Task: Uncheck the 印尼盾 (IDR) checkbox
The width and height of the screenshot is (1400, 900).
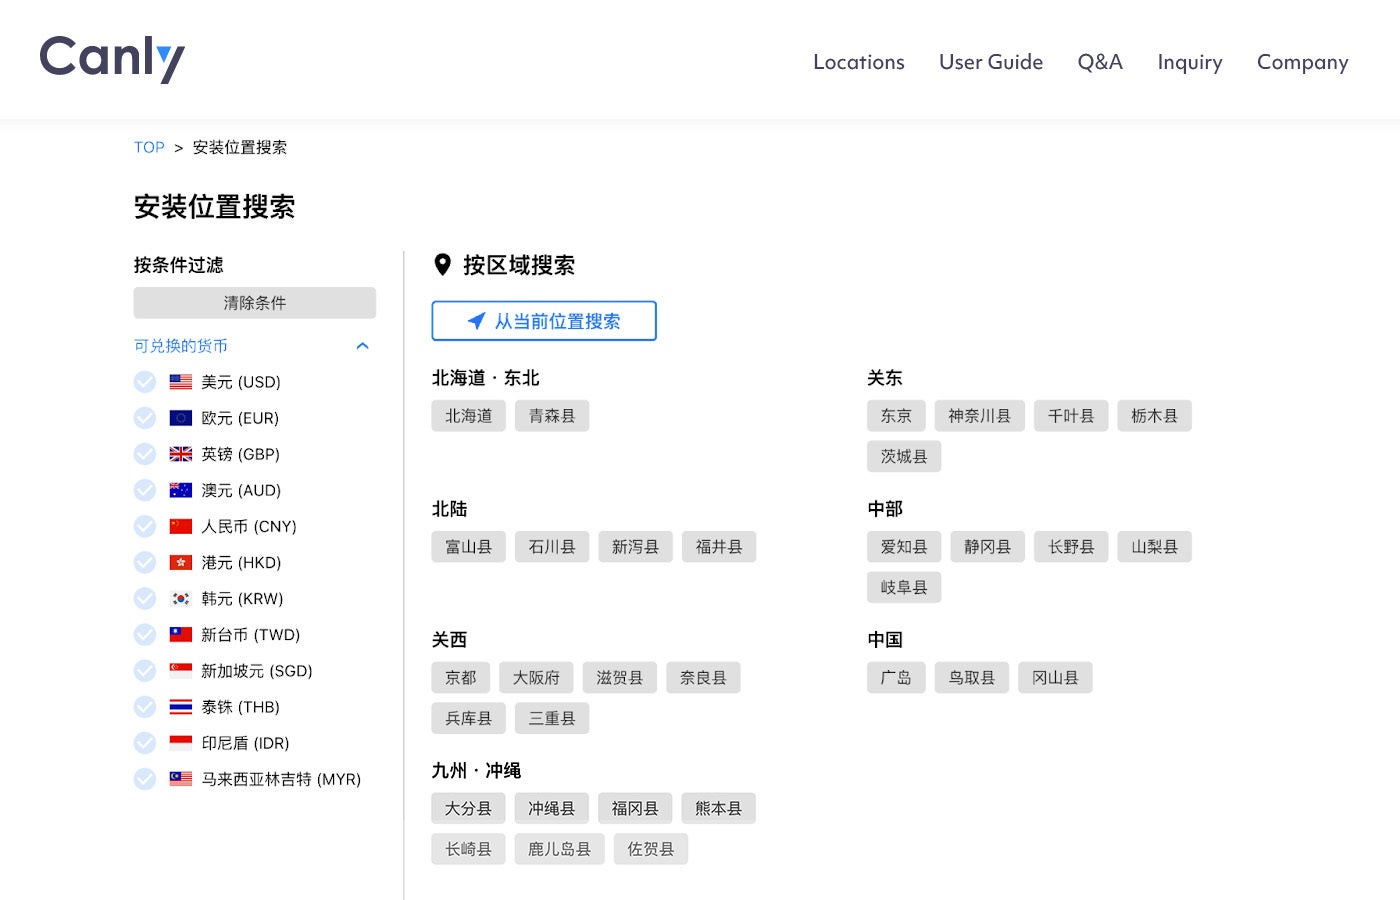Action: 145,742
